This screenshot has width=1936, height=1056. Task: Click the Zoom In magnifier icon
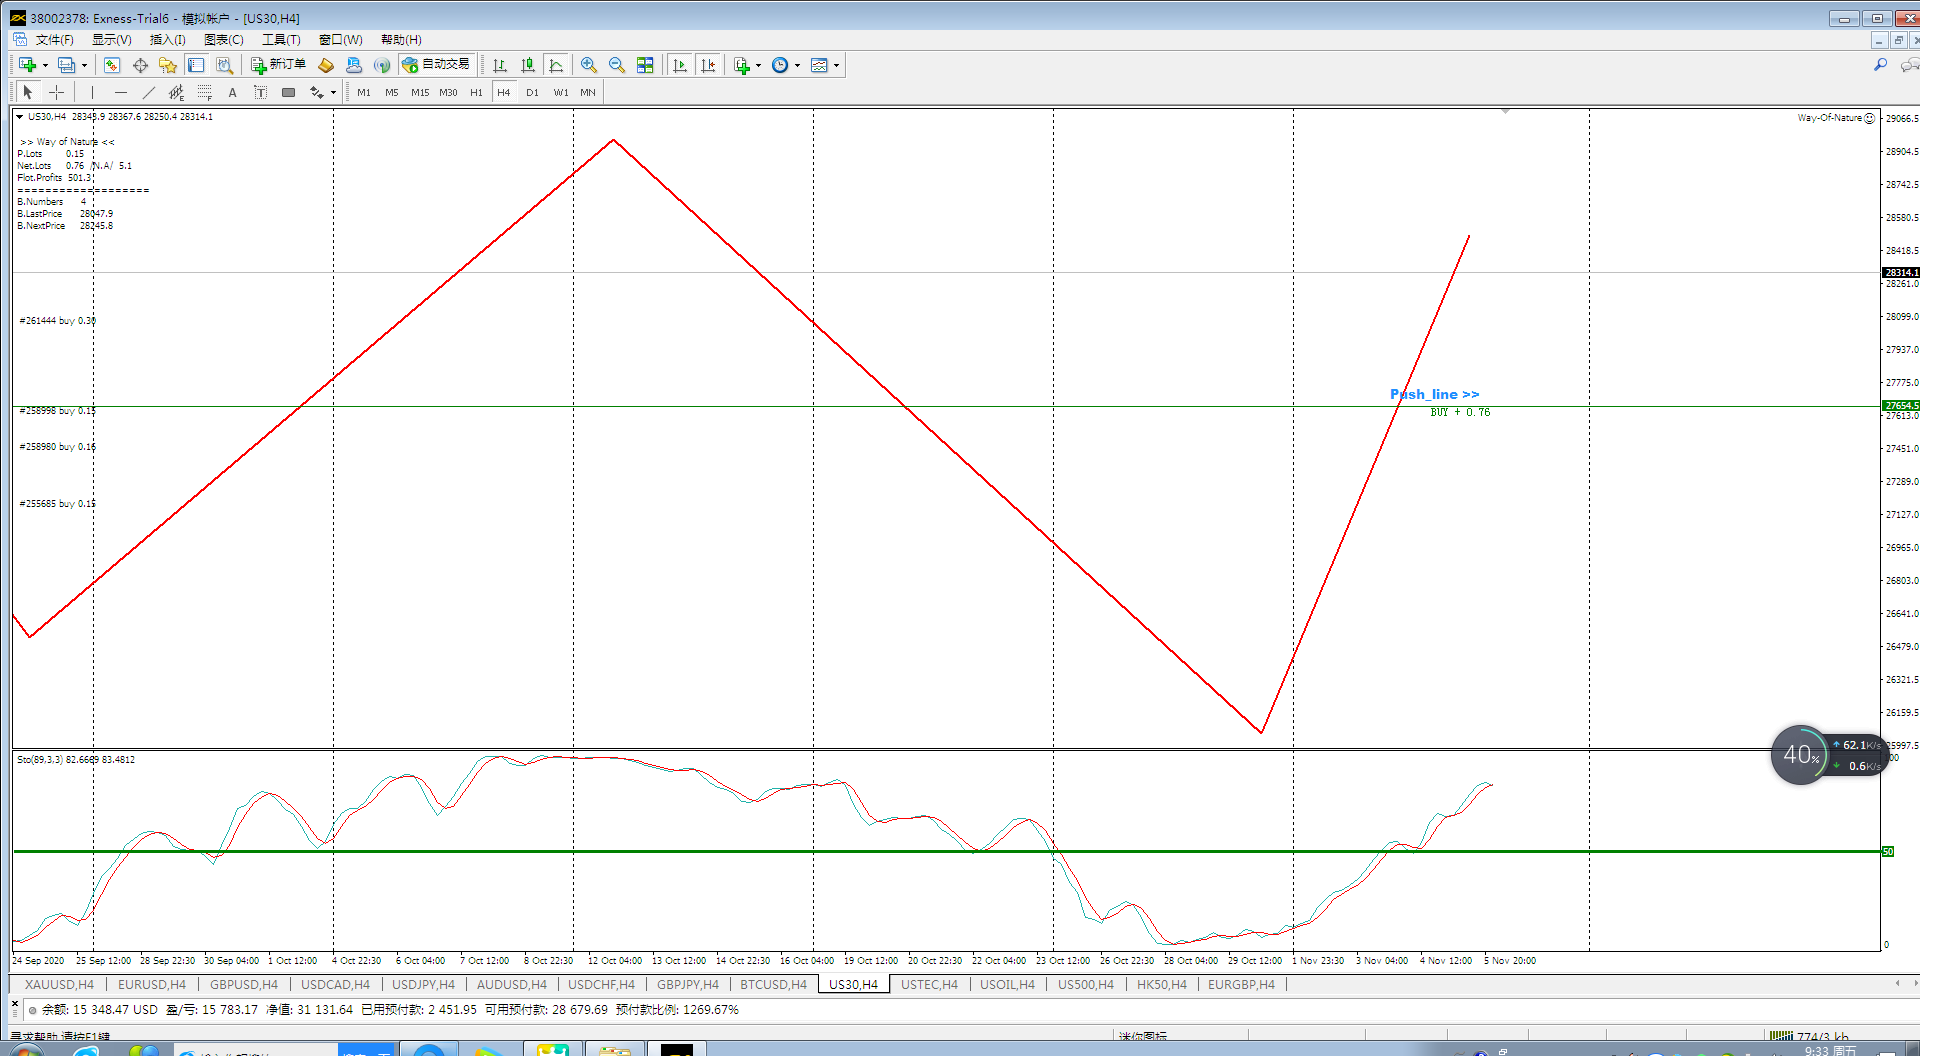click(589, 65)
